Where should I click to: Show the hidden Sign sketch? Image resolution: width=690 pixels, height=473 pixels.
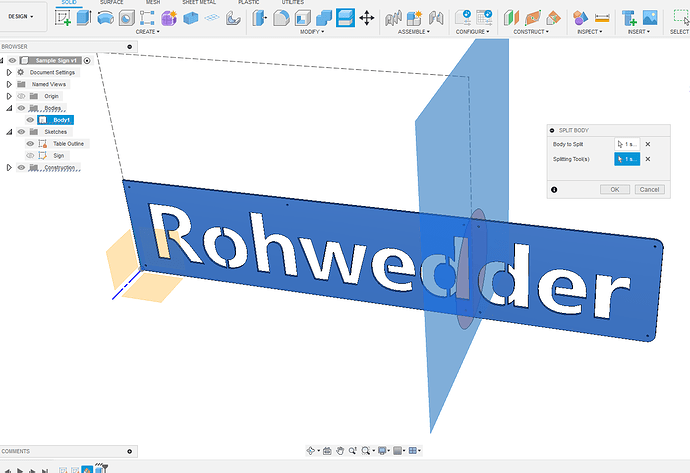click(x=30, y=155)
